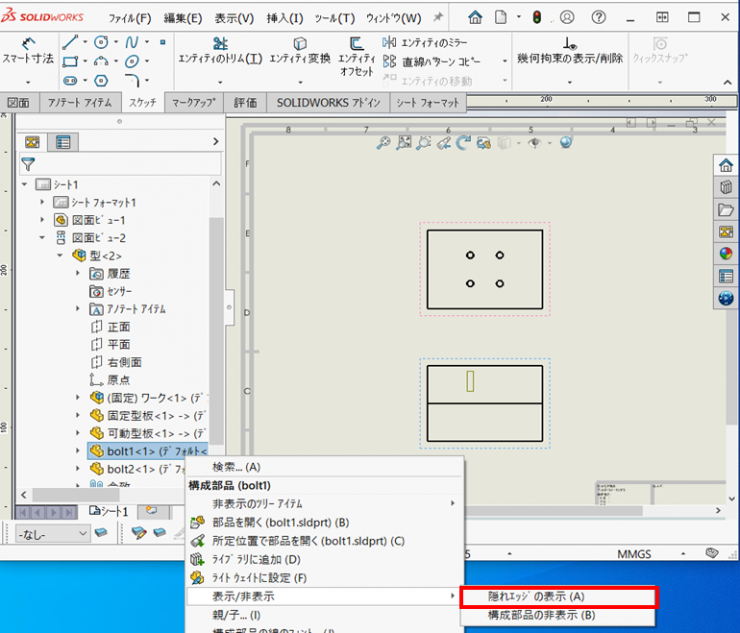Collapse the シート1 tree node

(x=25, y=185)
